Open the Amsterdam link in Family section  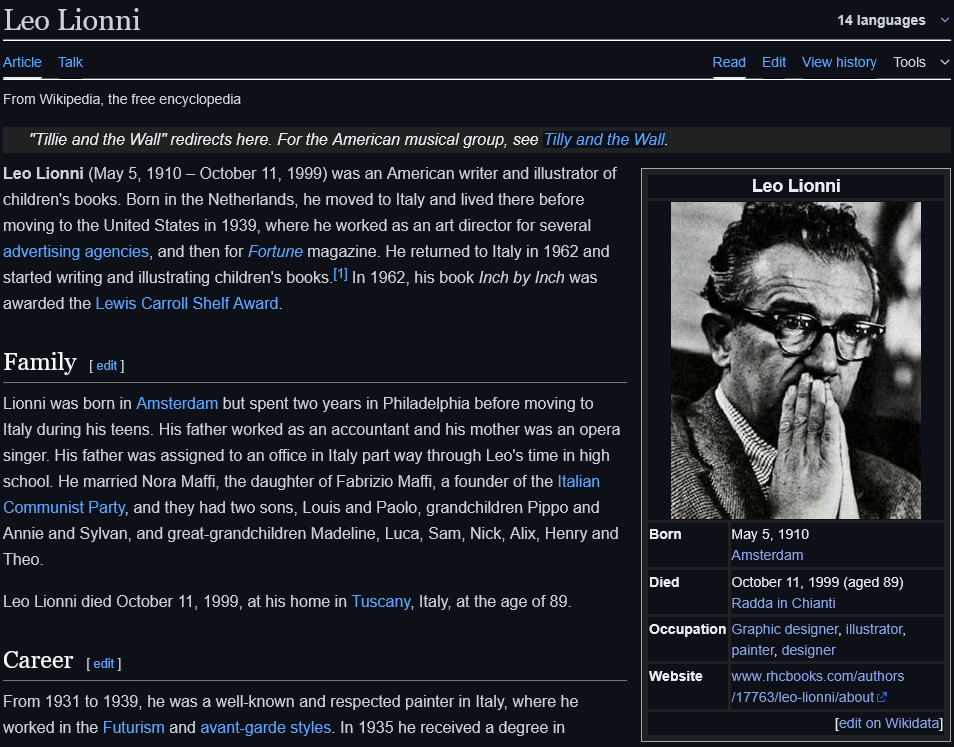[x=177, y=403]
